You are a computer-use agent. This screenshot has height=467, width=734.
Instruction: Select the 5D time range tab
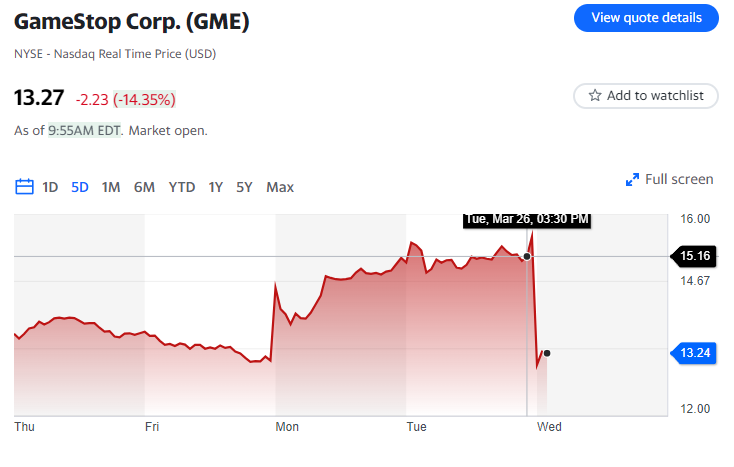[80, 187]
